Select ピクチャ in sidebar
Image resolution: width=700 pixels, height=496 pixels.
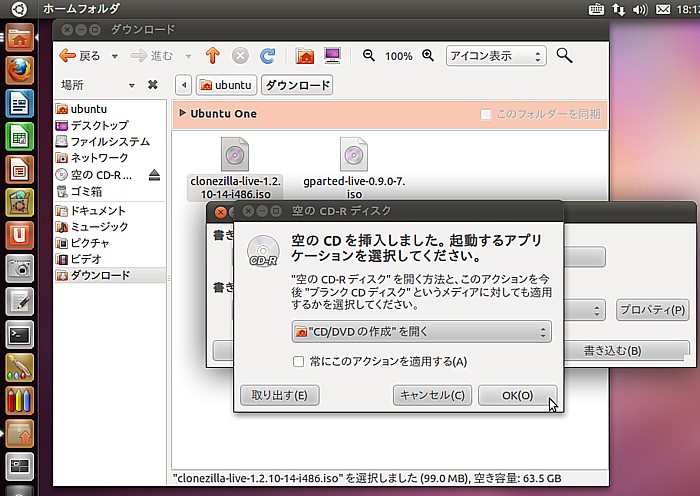(x=110, y=243)
